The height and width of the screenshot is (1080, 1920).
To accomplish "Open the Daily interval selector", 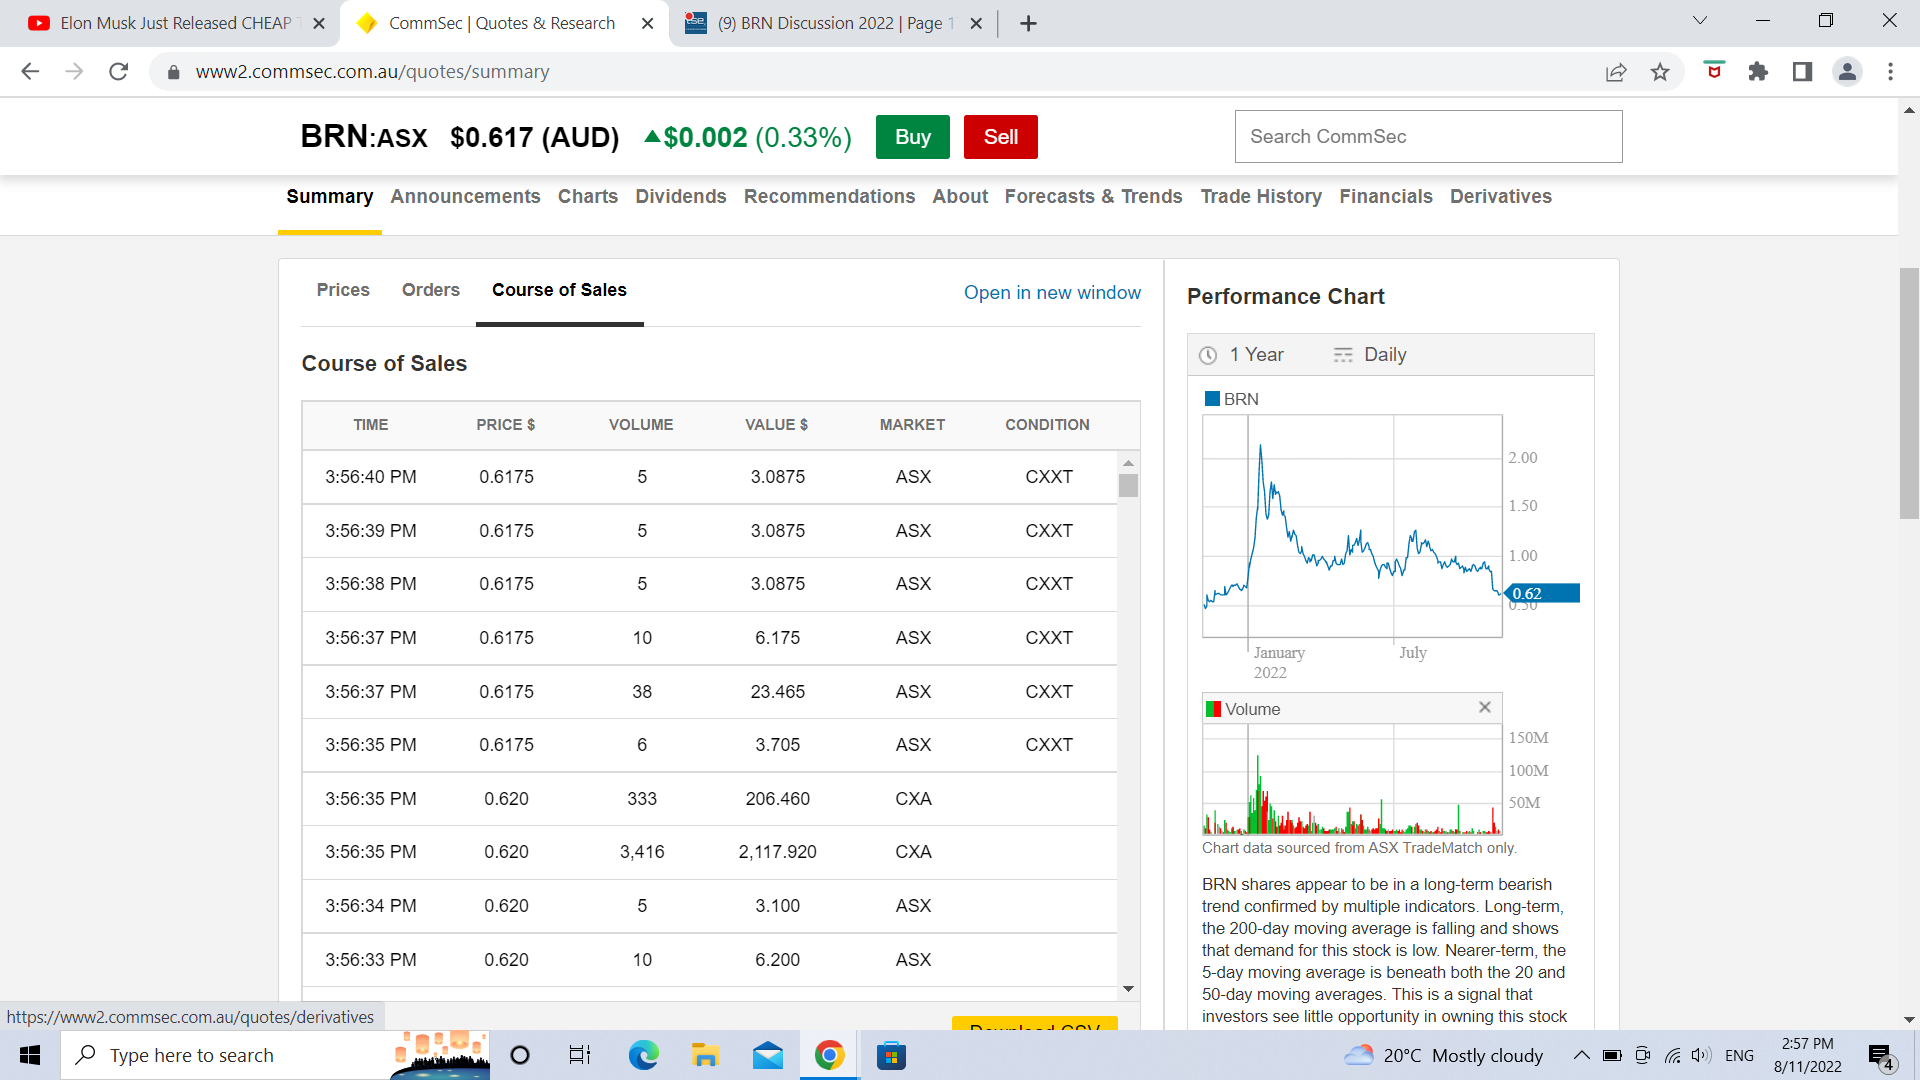I will coord(1371,355).
